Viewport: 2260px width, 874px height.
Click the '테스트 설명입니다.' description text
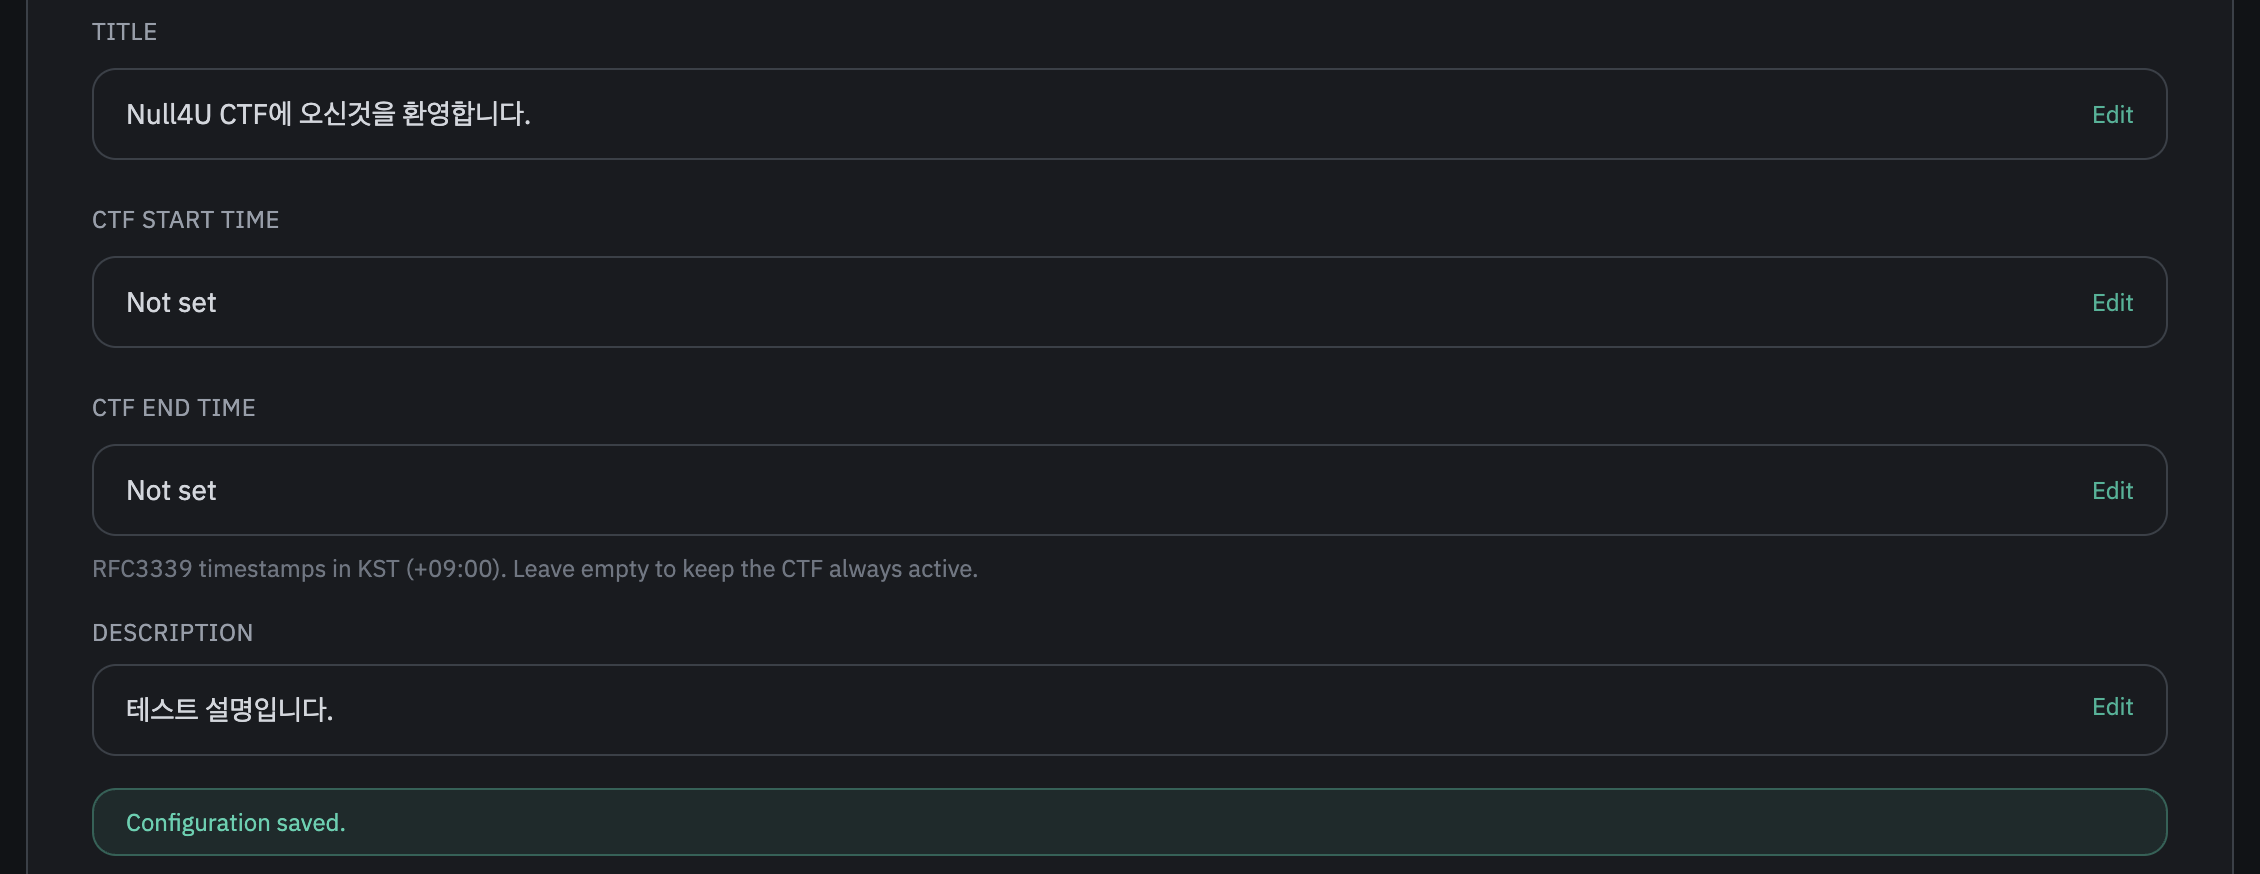(x=229, y=710)
